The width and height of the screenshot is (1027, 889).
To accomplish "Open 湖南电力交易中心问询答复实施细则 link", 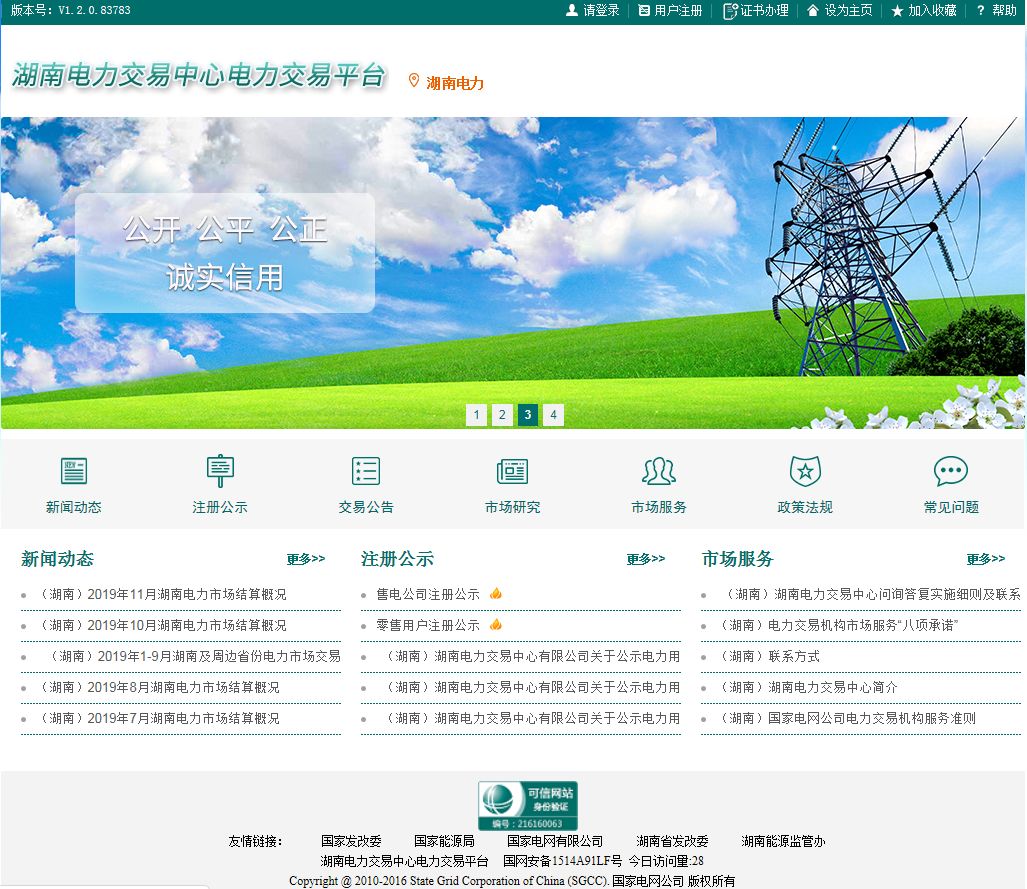I will (x=872, y=594).
